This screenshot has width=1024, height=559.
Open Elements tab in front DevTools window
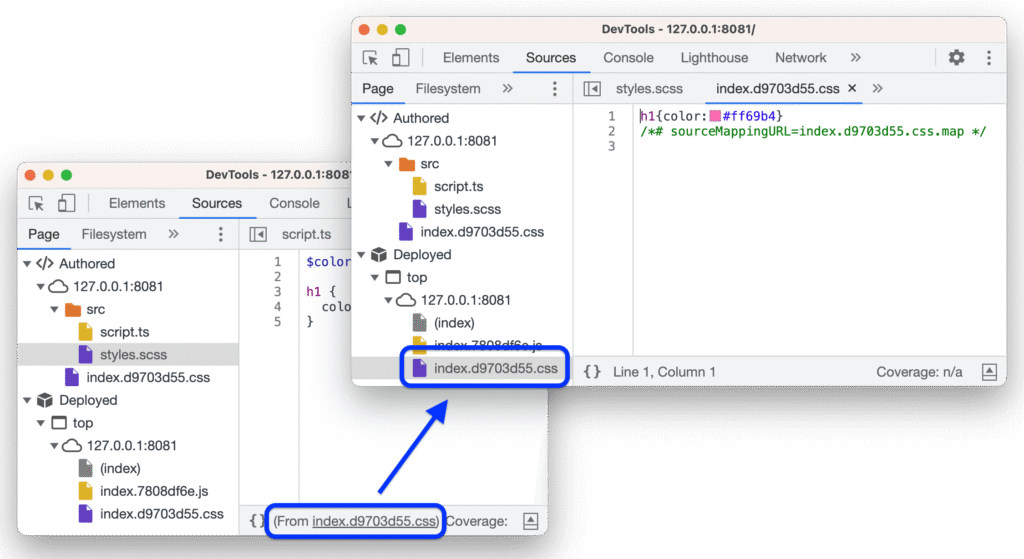(471, 57)
